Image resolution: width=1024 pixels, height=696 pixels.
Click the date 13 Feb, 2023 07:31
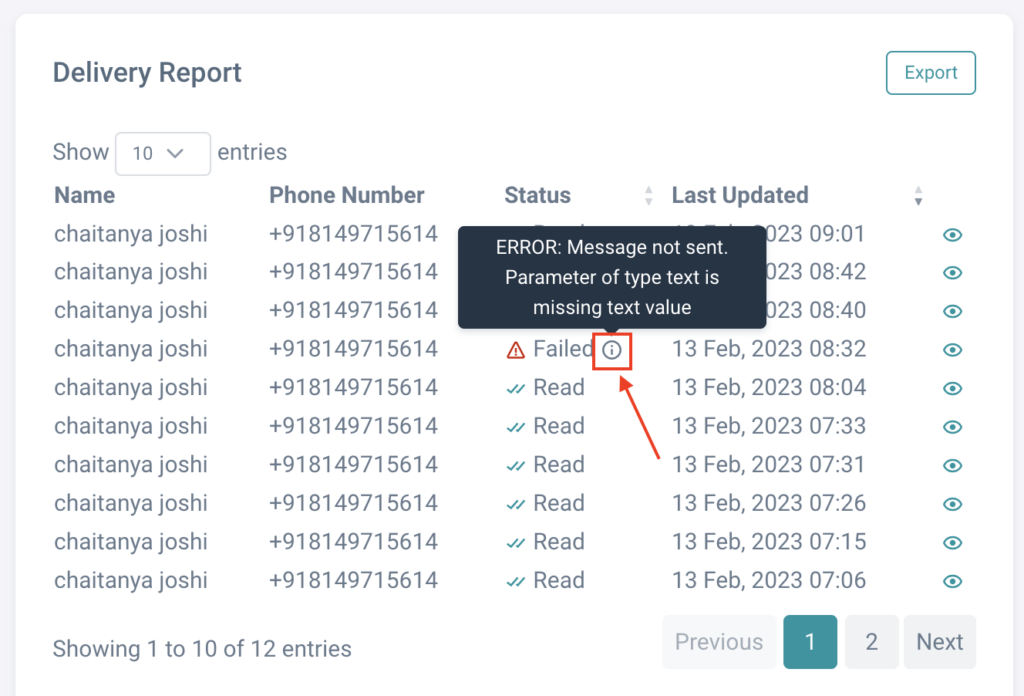[769, 464]
